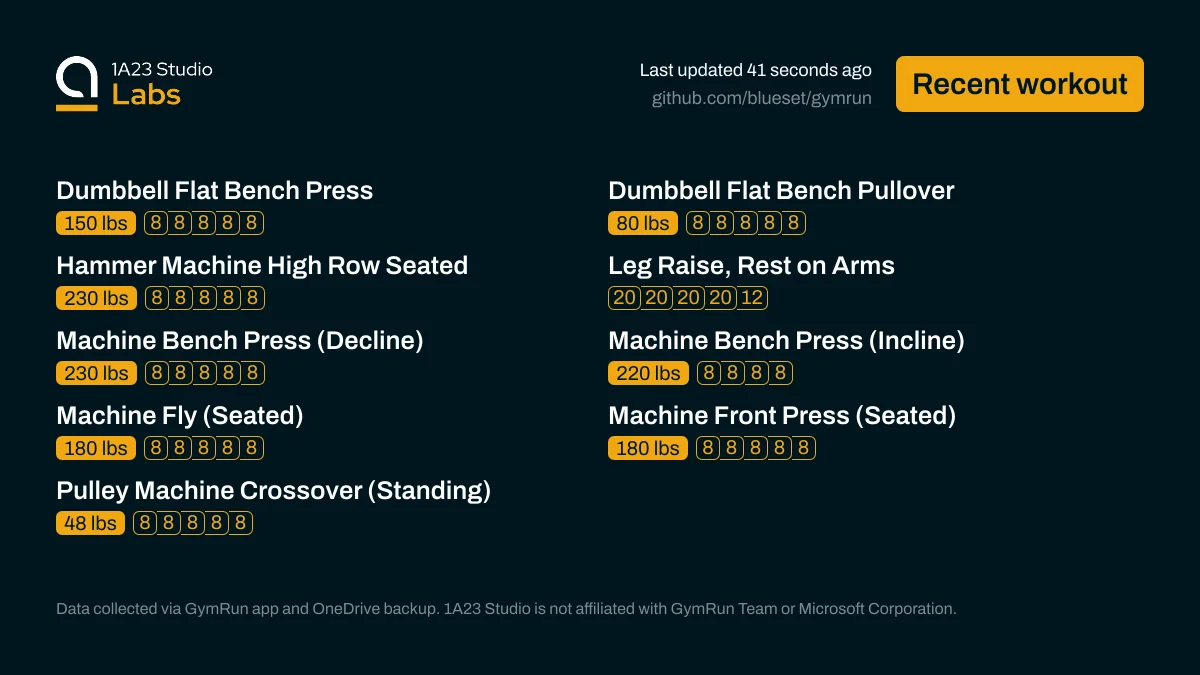Click the 1A23 Studio Labs logo icon
This screenshot has width=1200, height=675.
[77, 83]
